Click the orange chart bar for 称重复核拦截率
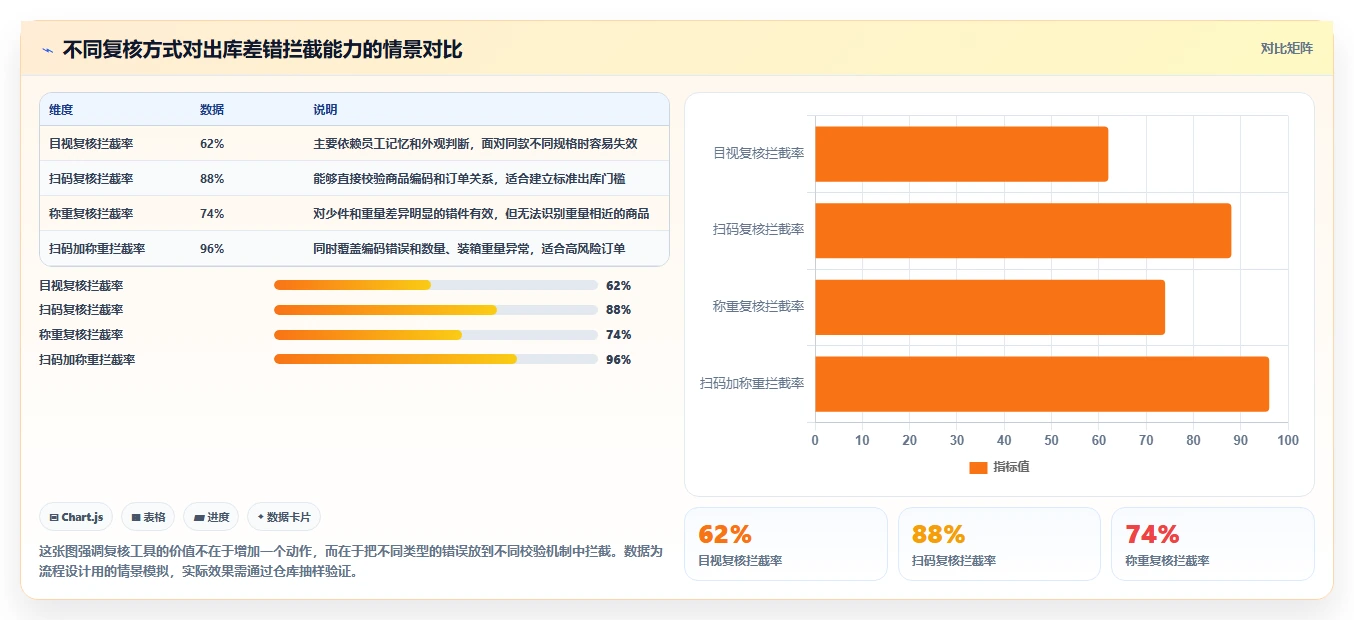The width and height of the screenshot is (1354, 620). 990,307
